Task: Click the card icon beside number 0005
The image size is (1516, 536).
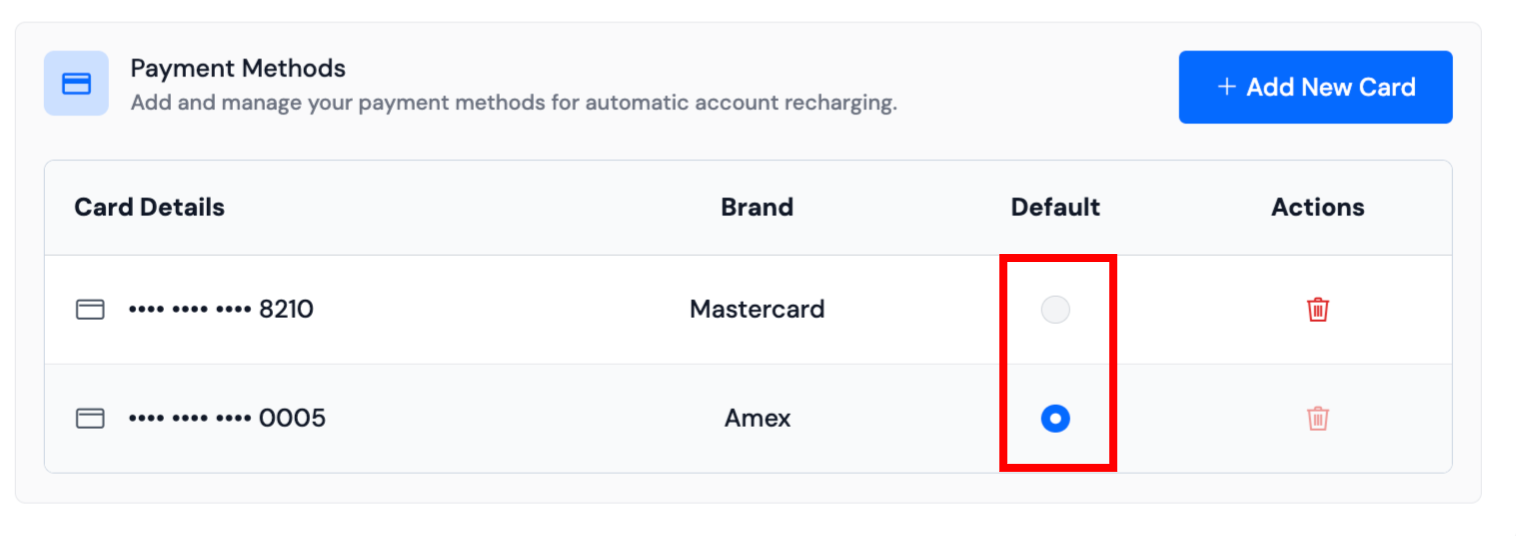Action: pos(91,418)
